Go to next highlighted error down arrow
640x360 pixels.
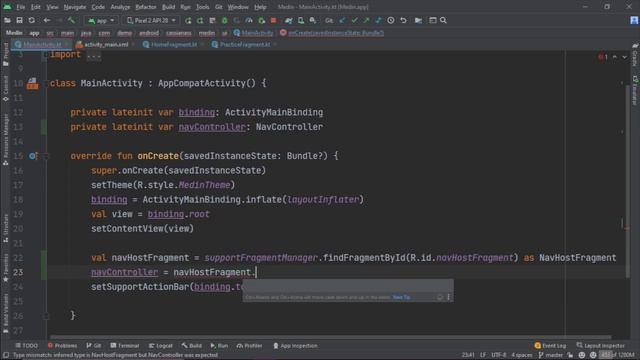click(x=624, y=57)
